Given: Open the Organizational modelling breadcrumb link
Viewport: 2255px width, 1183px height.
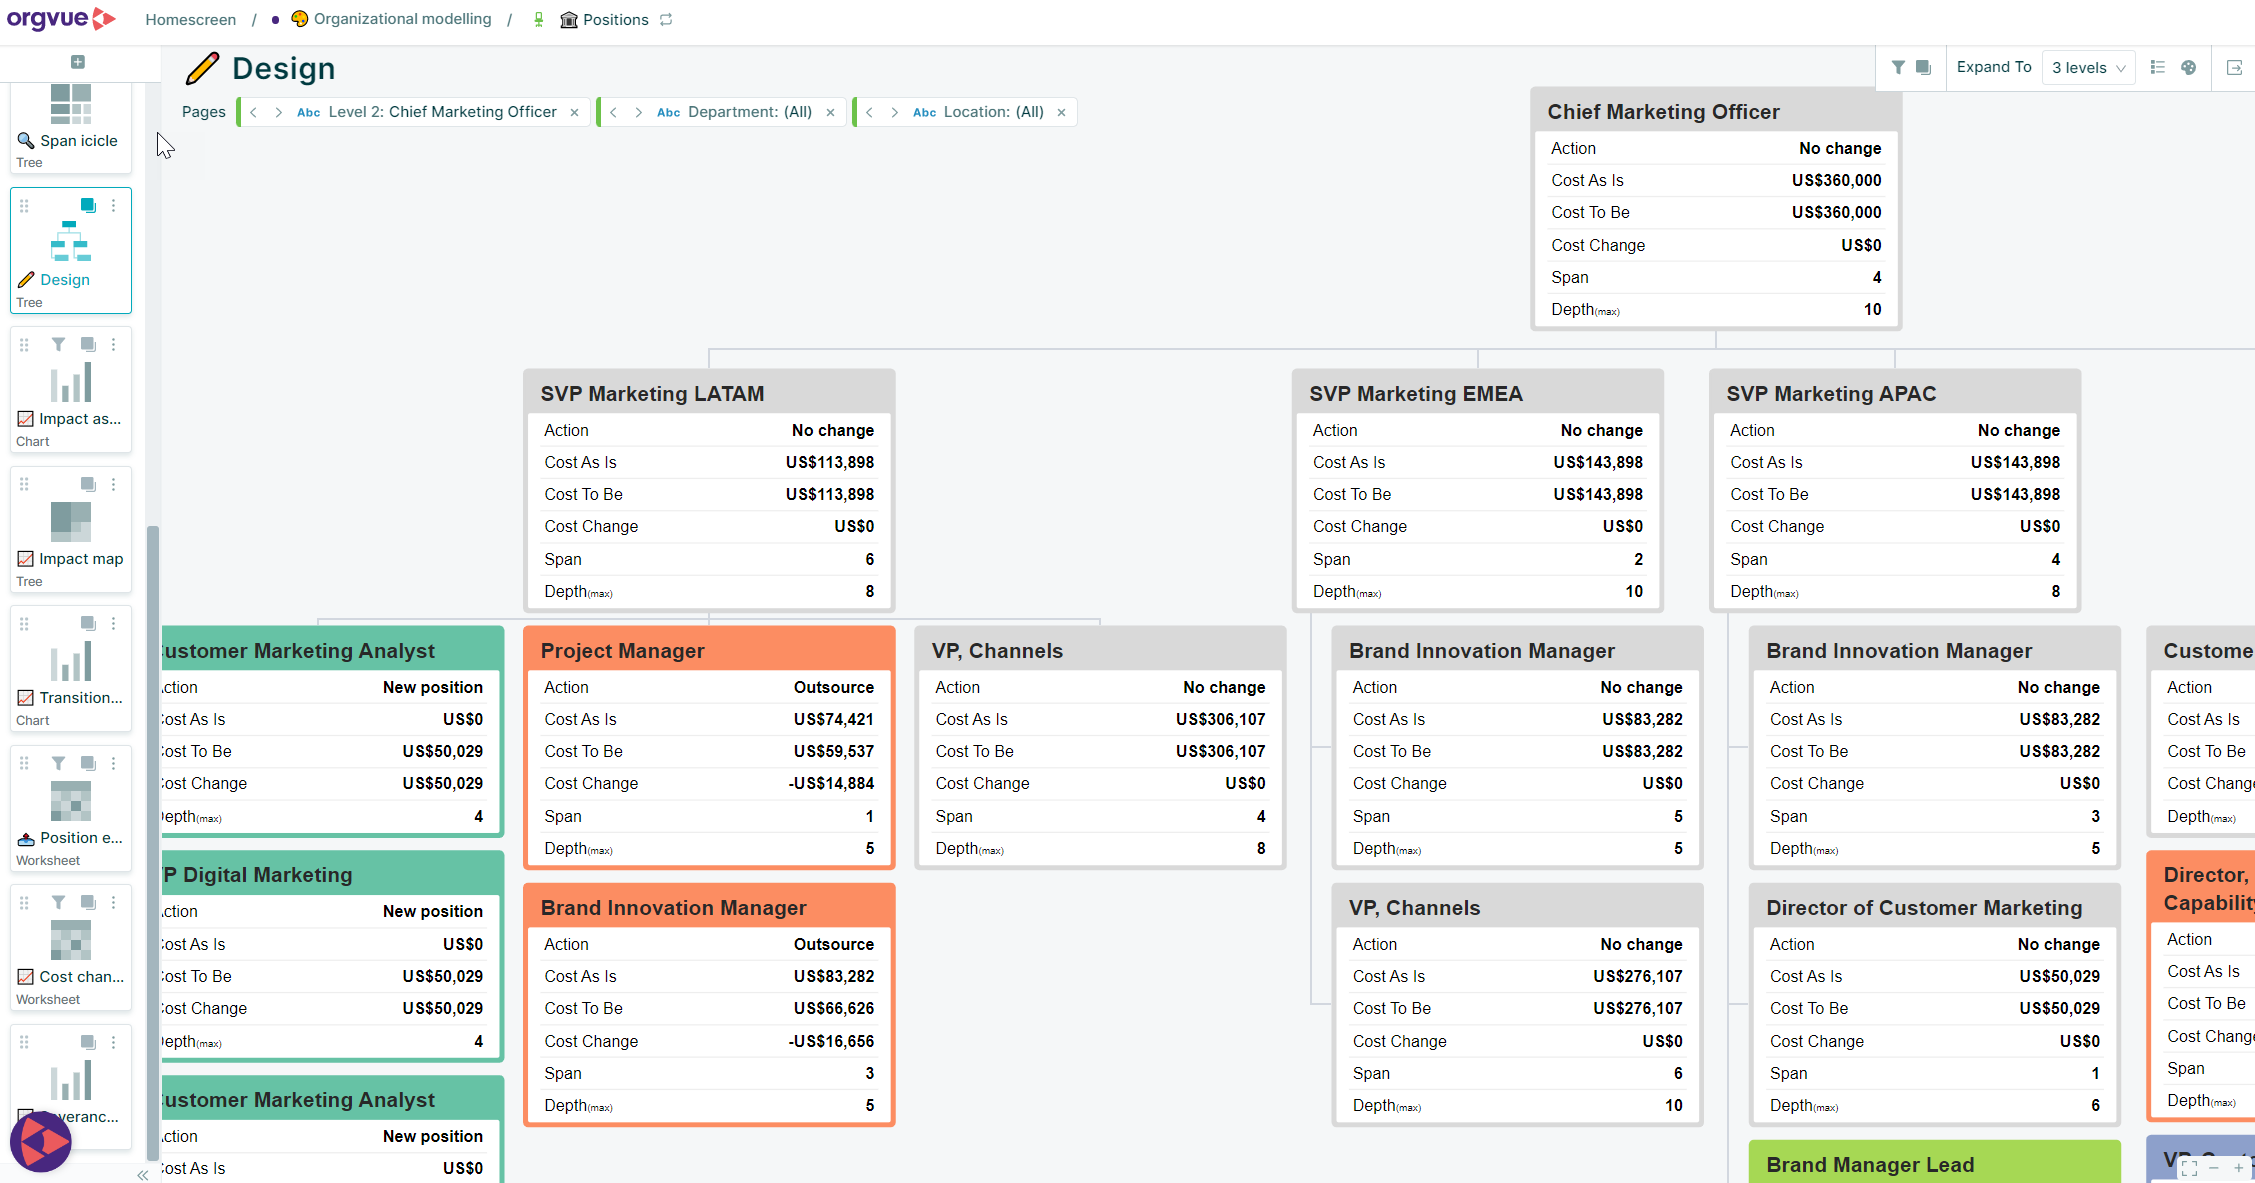Looking at the screenshot, I should click(403, 19).
